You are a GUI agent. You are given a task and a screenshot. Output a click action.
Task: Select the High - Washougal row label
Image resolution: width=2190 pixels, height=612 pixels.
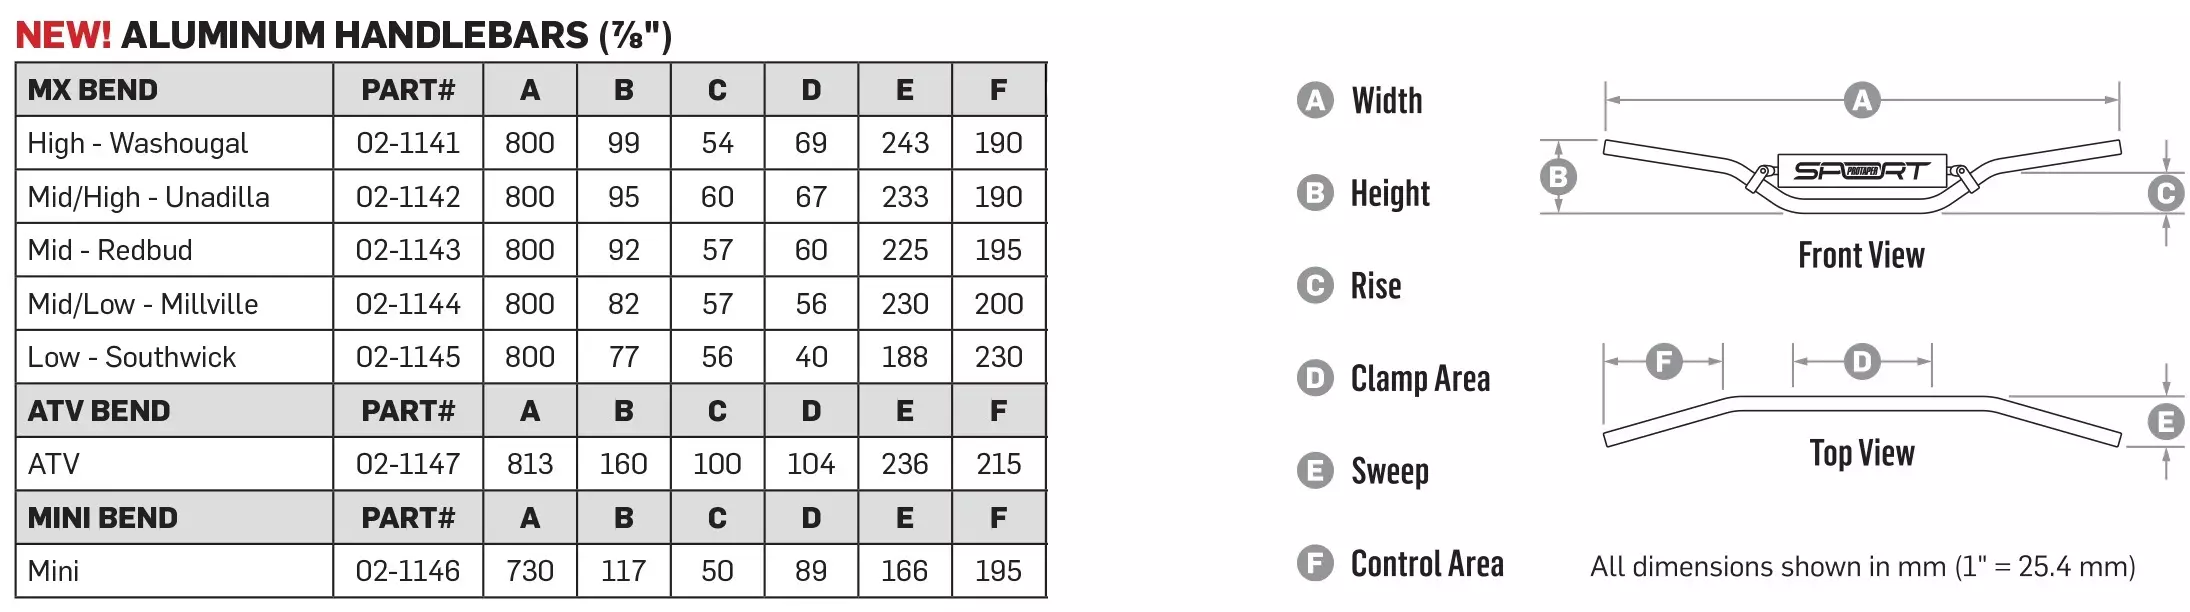tap(138, 143)
